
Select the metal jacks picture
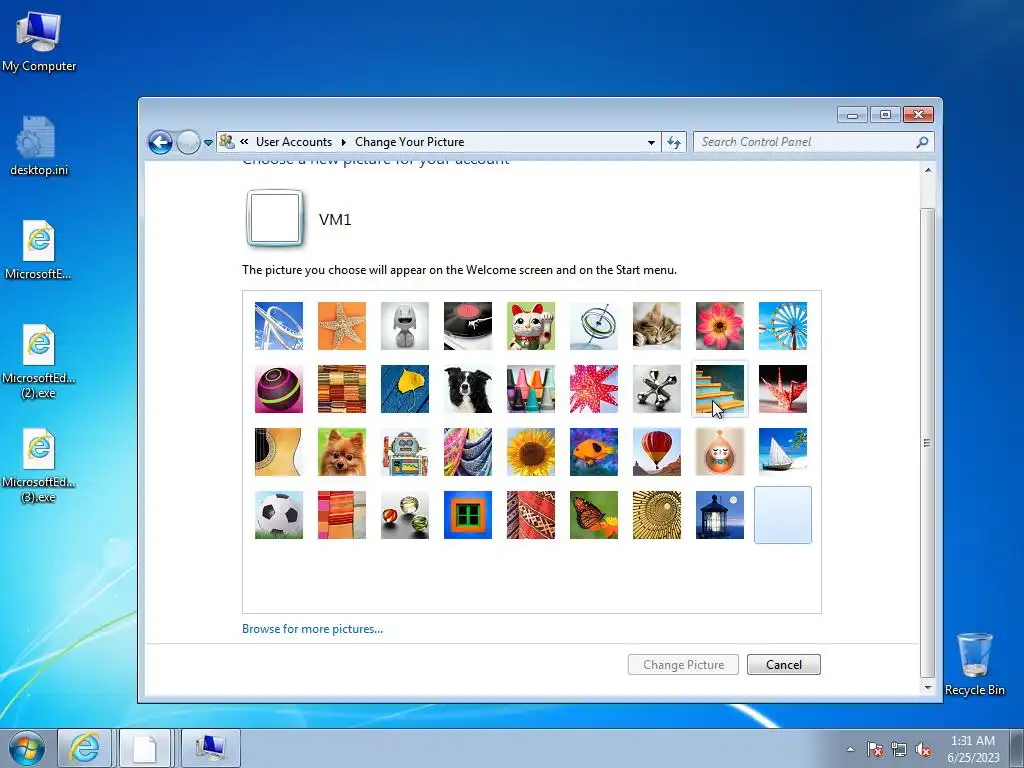657,389
